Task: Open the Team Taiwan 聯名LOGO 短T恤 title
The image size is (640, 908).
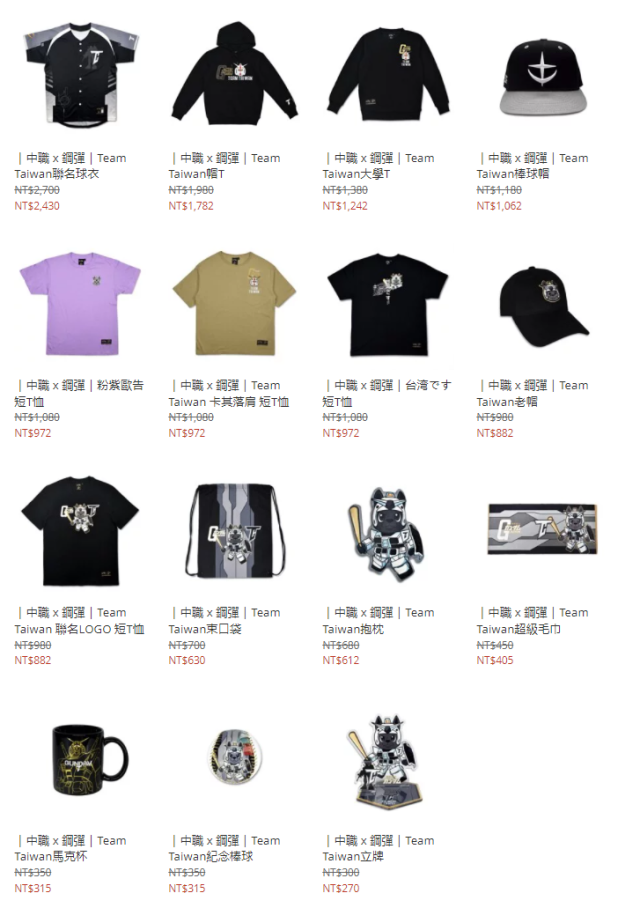Action: (79, 621)
